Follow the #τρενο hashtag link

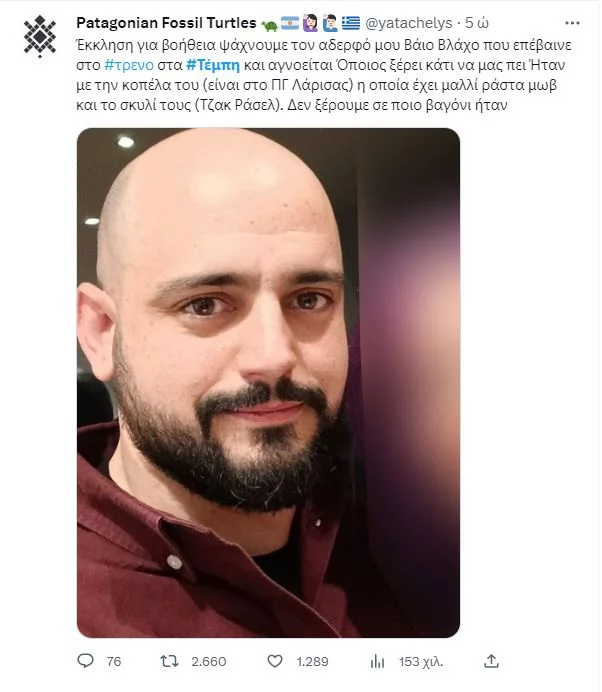point(129,65)
